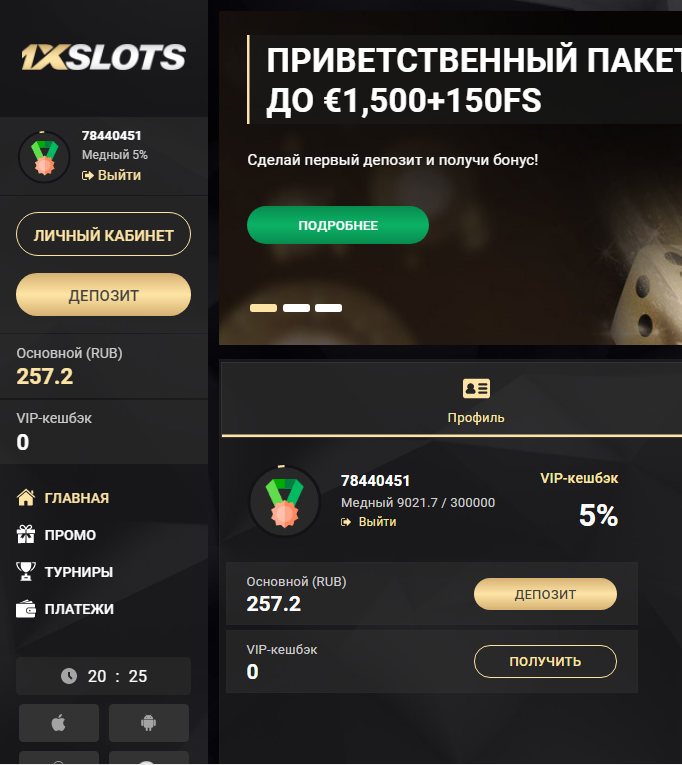The width and height of the screenshot is (682, 765).
Task: Click the Профиль ID card icon
Action: pyautogui.click(x=476, y=388)
